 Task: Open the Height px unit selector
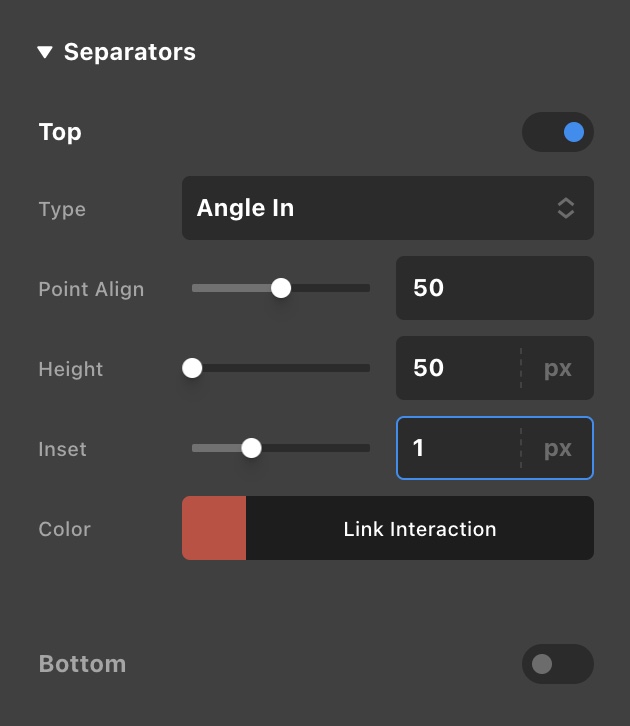tap(557, 368)
